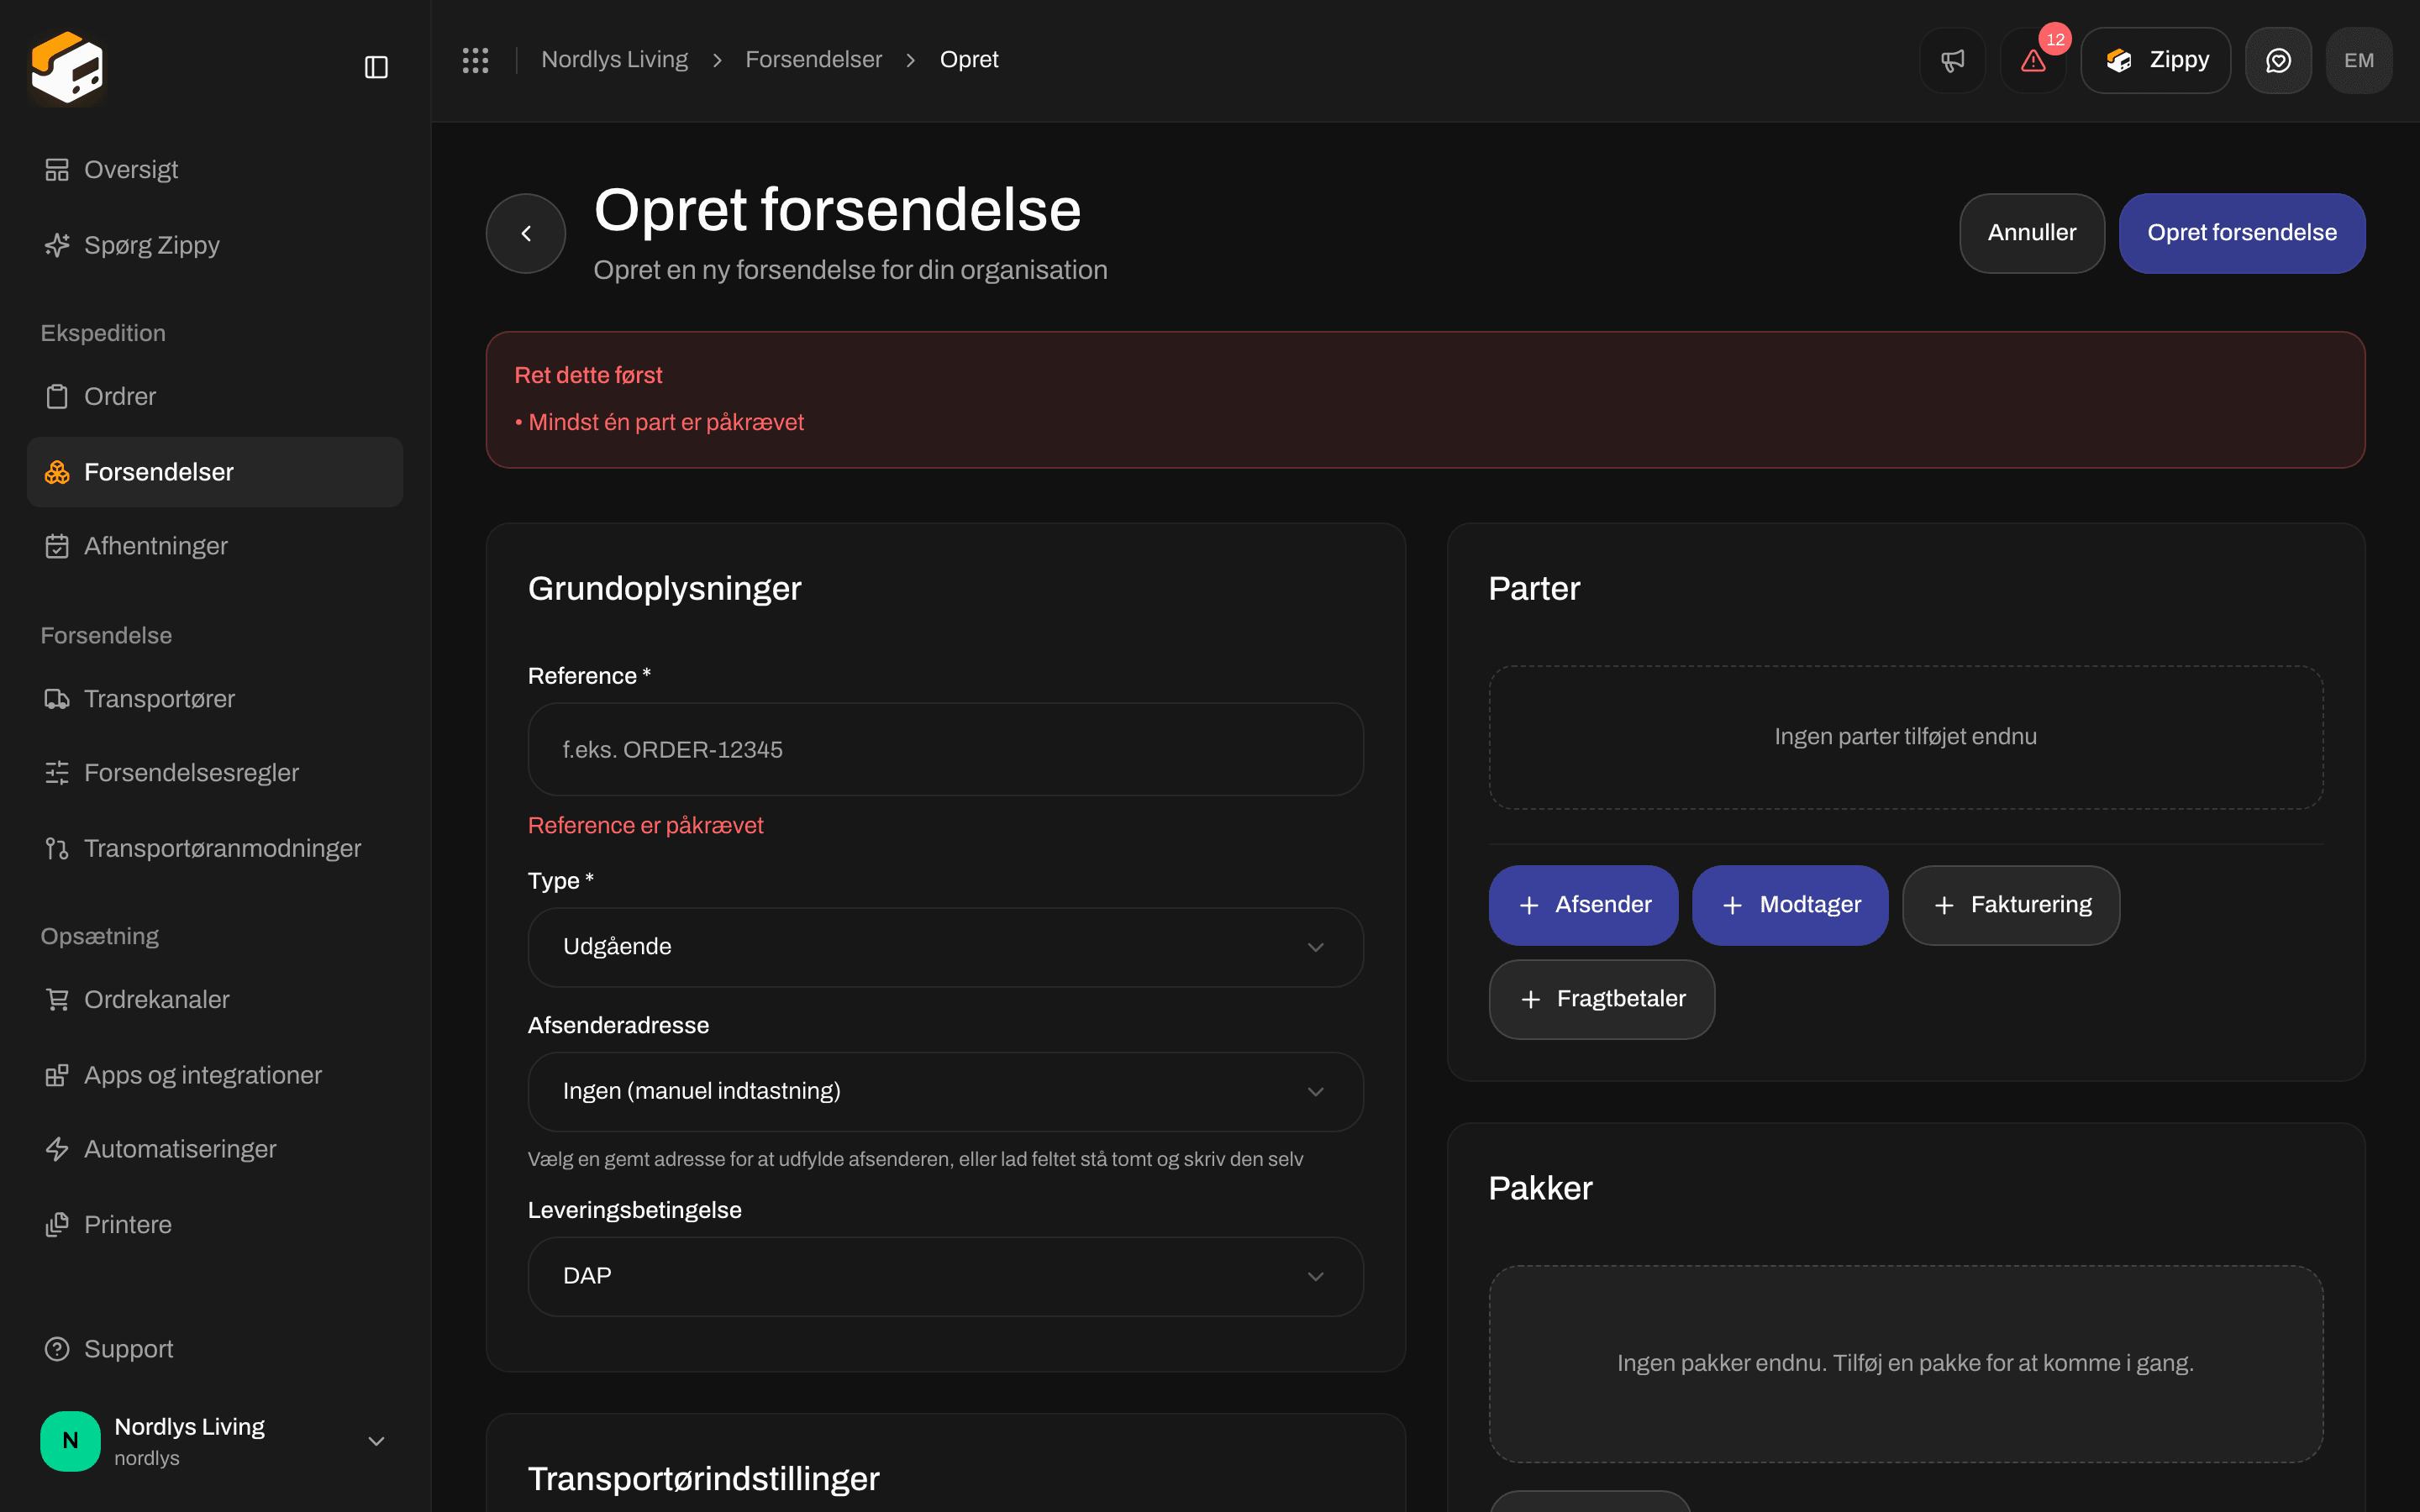
Task: Open Support in the sidebar
Action: click(215, 1349)
